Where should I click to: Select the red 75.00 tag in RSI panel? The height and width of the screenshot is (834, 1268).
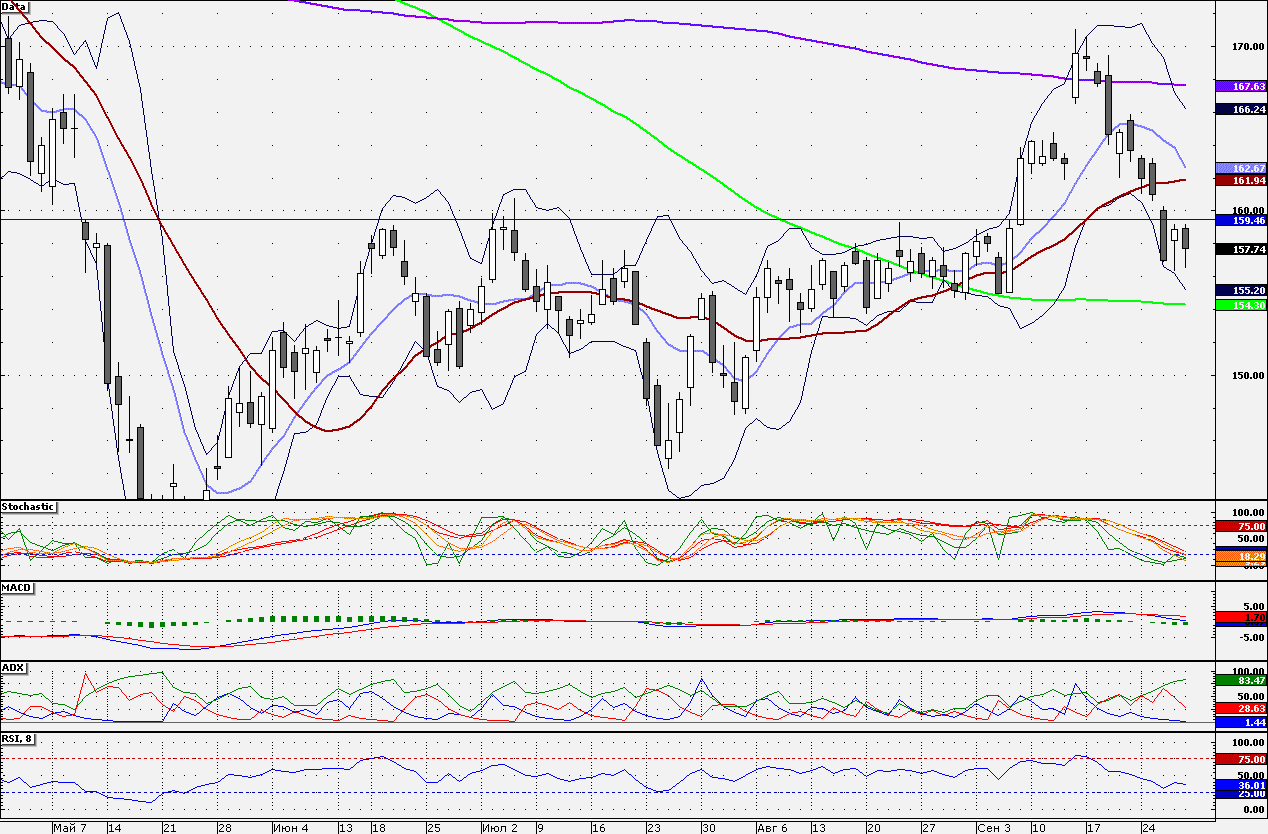[x=1241, y=760]
